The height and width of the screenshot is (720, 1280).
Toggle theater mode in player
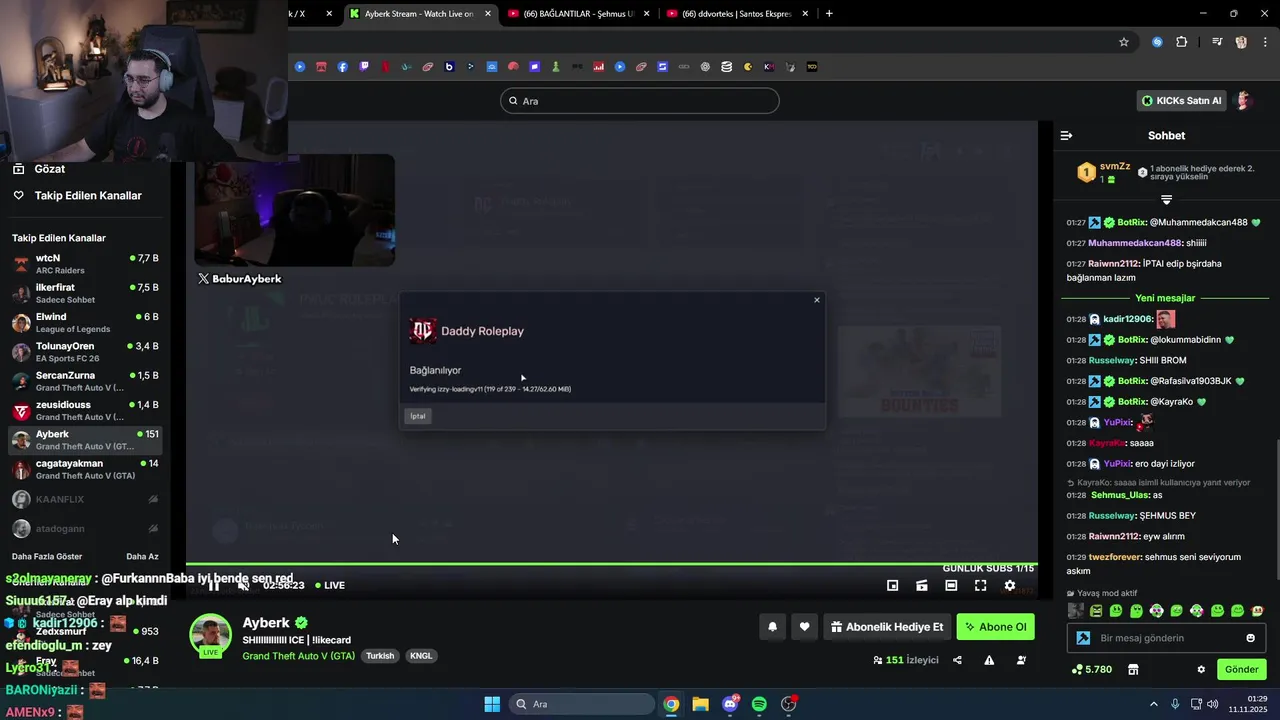pos(951,585)
